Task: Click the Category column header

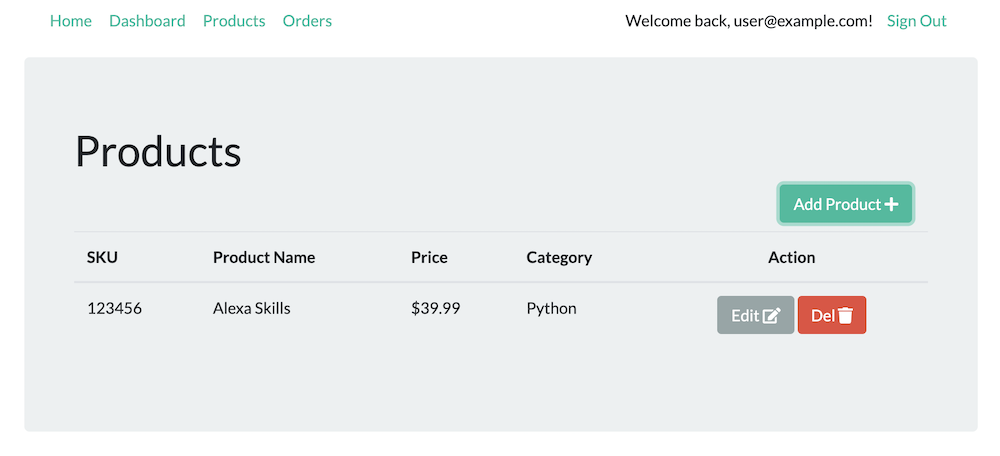Action: coord(559,258)
